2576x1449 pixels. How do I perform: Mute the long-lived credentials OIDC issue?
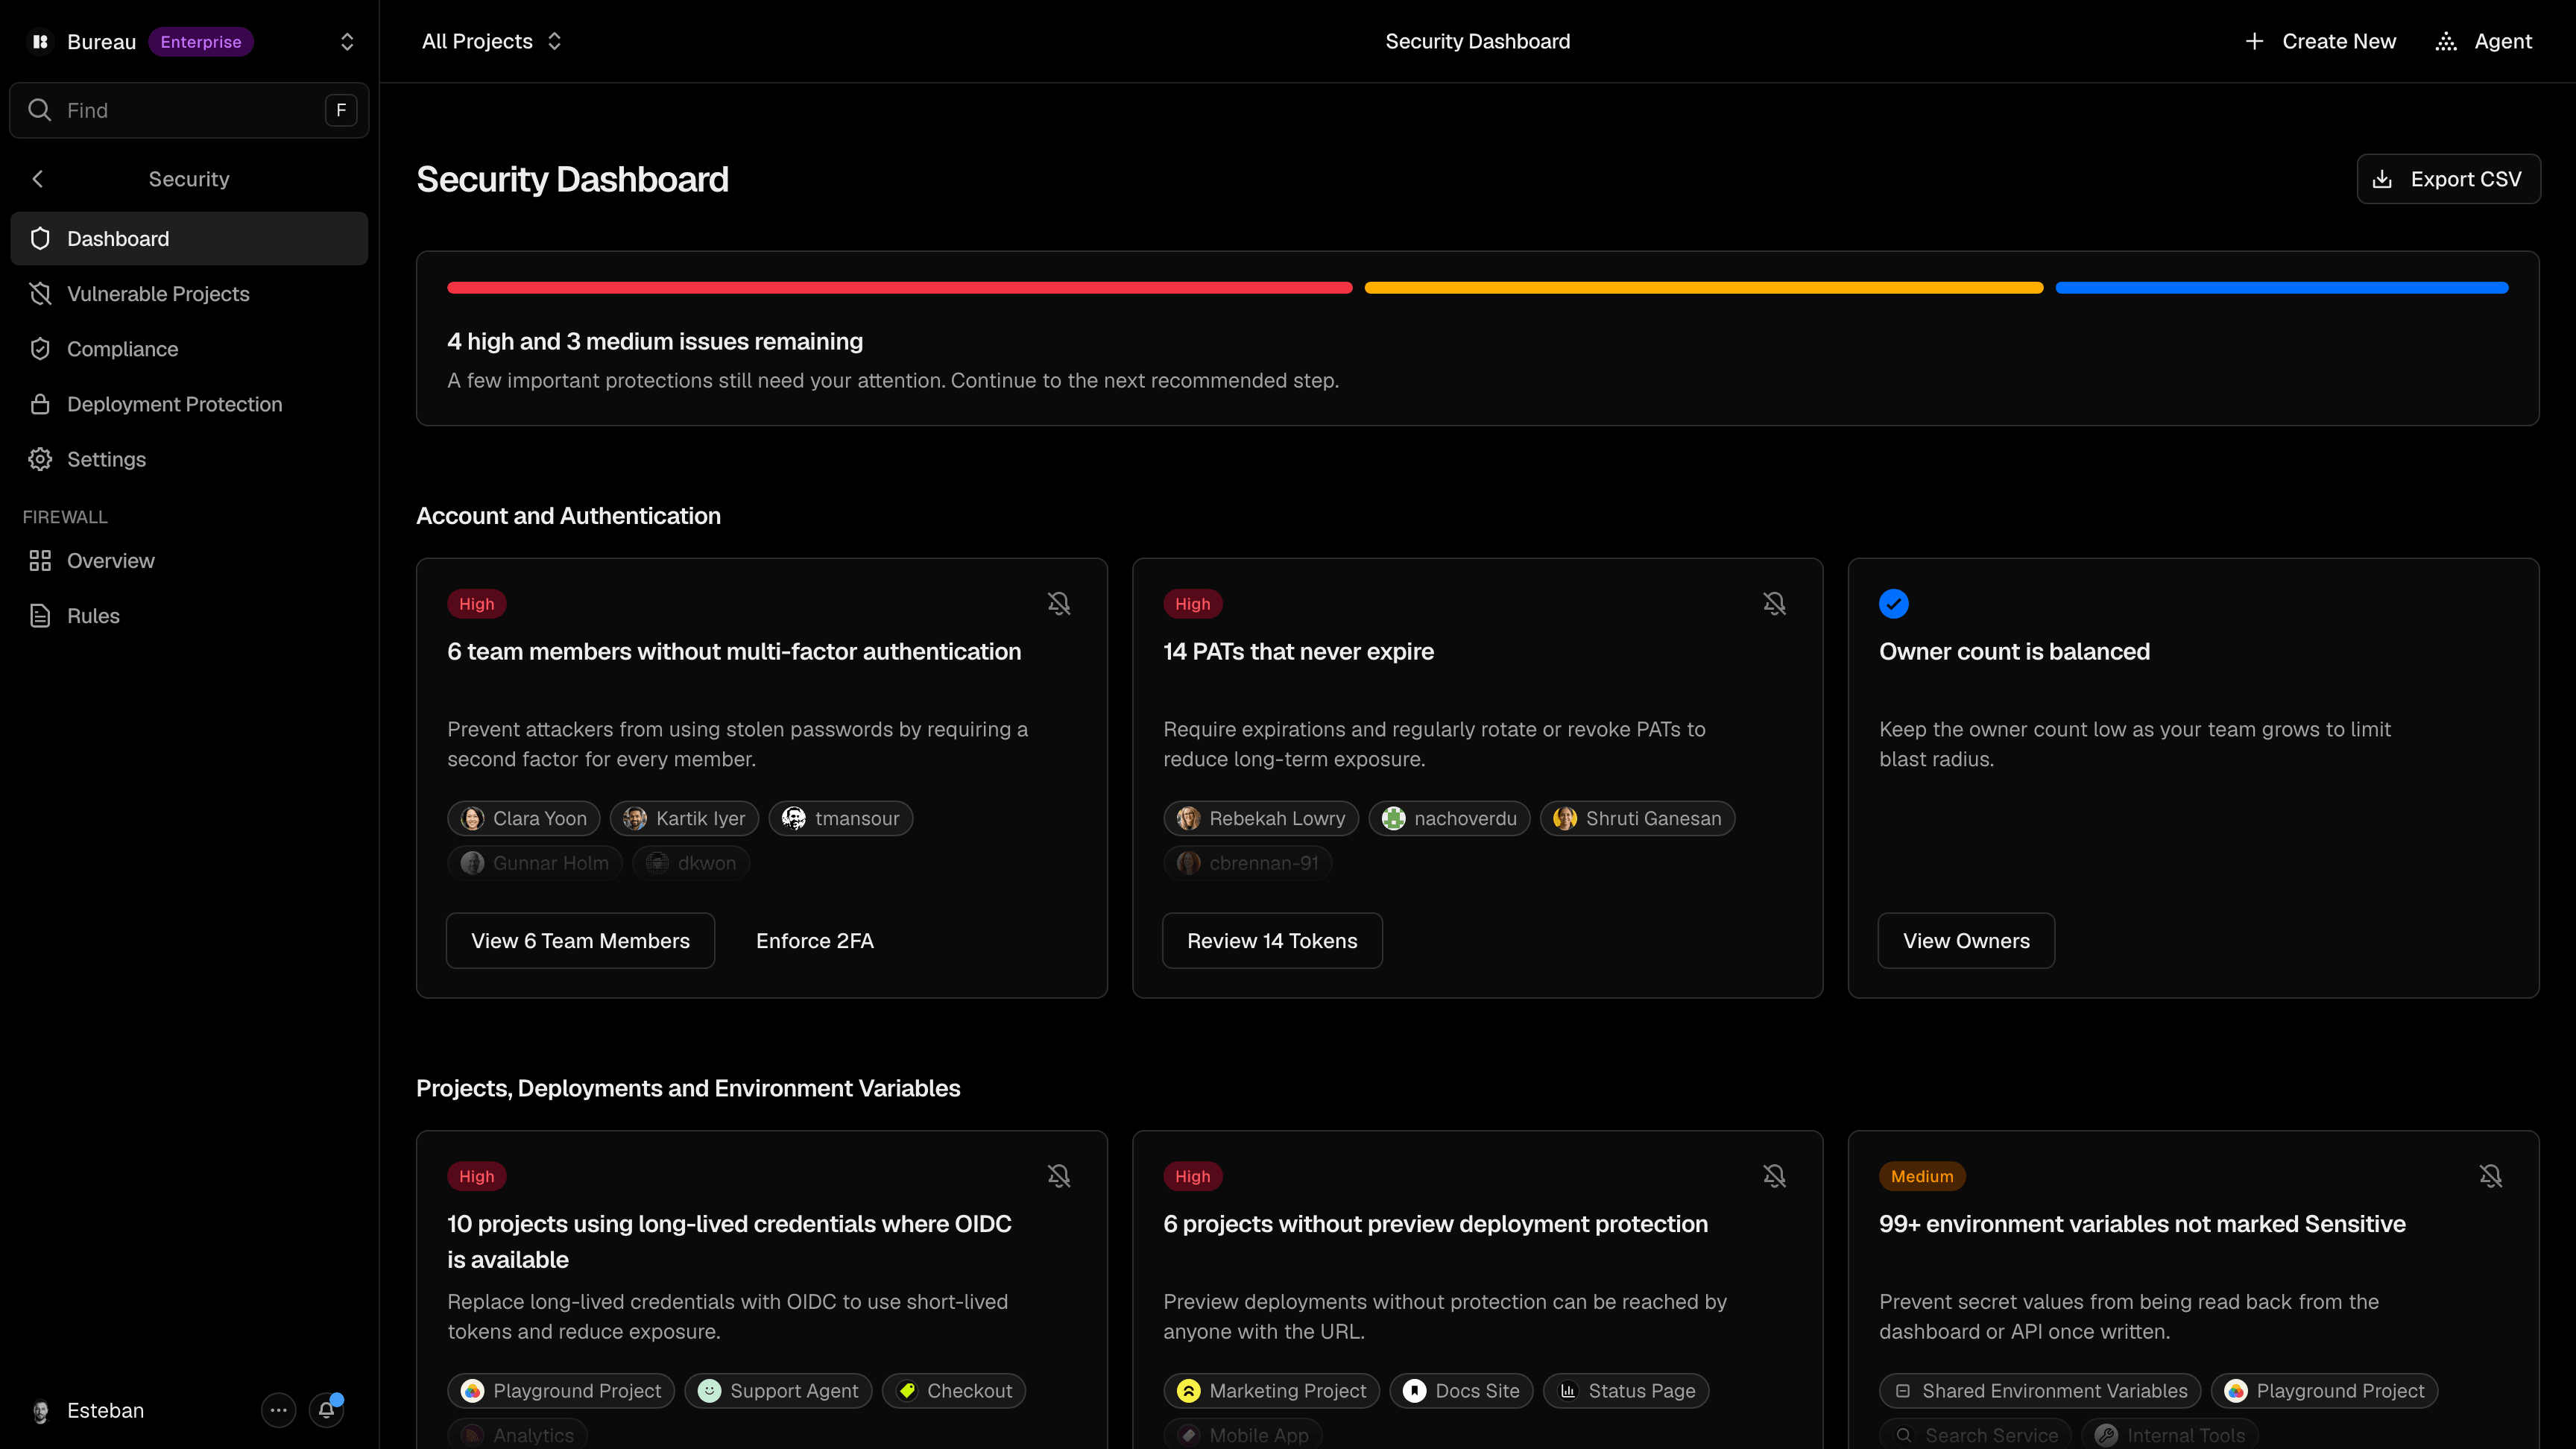[x=1059, y=1176]
